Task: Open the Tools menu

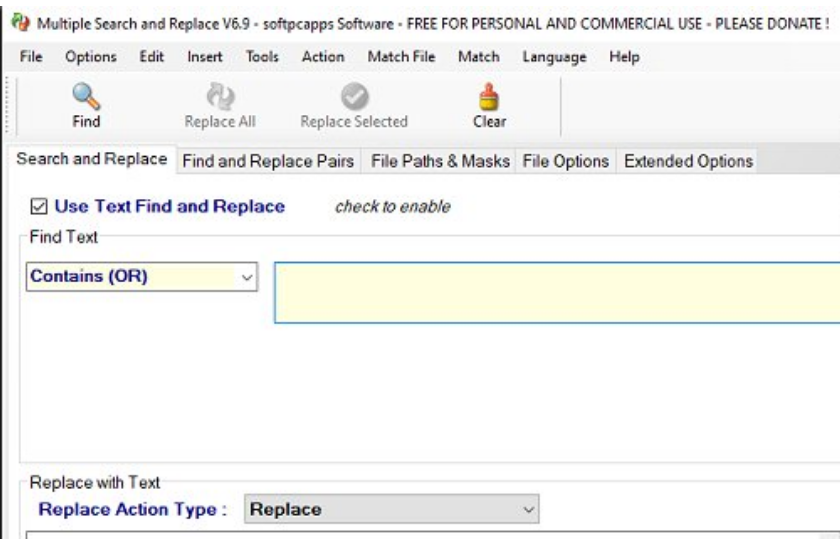Action: click(262, 58)
